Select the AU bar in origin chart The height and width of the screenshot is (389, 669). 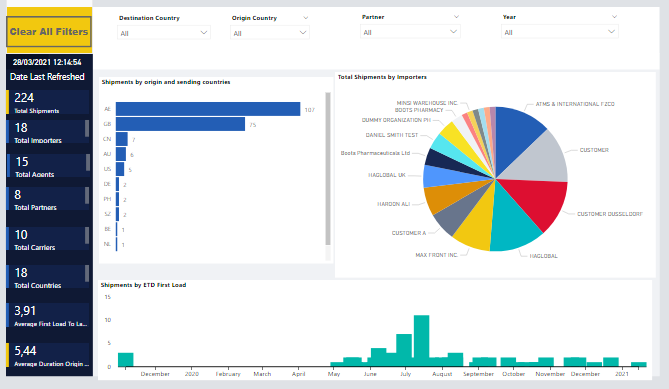[121, 154]
